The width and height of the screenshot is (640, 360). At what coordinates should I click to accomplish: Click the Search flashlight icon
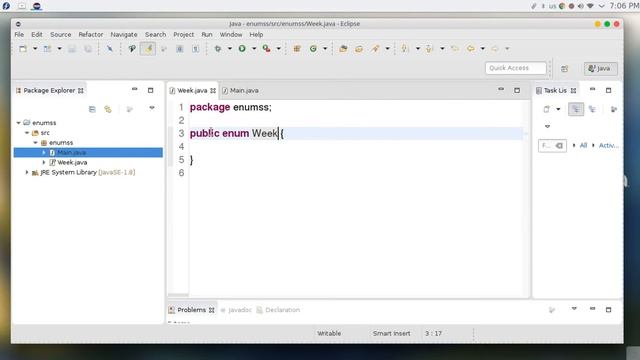coord(375,49)
